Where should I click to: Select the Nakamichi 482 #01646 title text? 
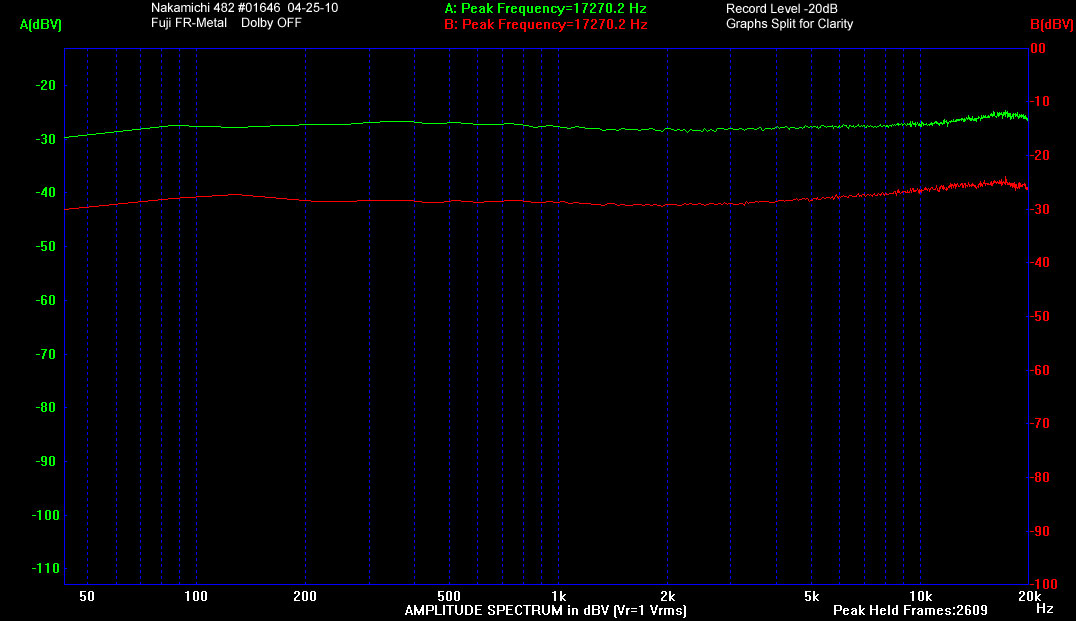coord(244,8)
